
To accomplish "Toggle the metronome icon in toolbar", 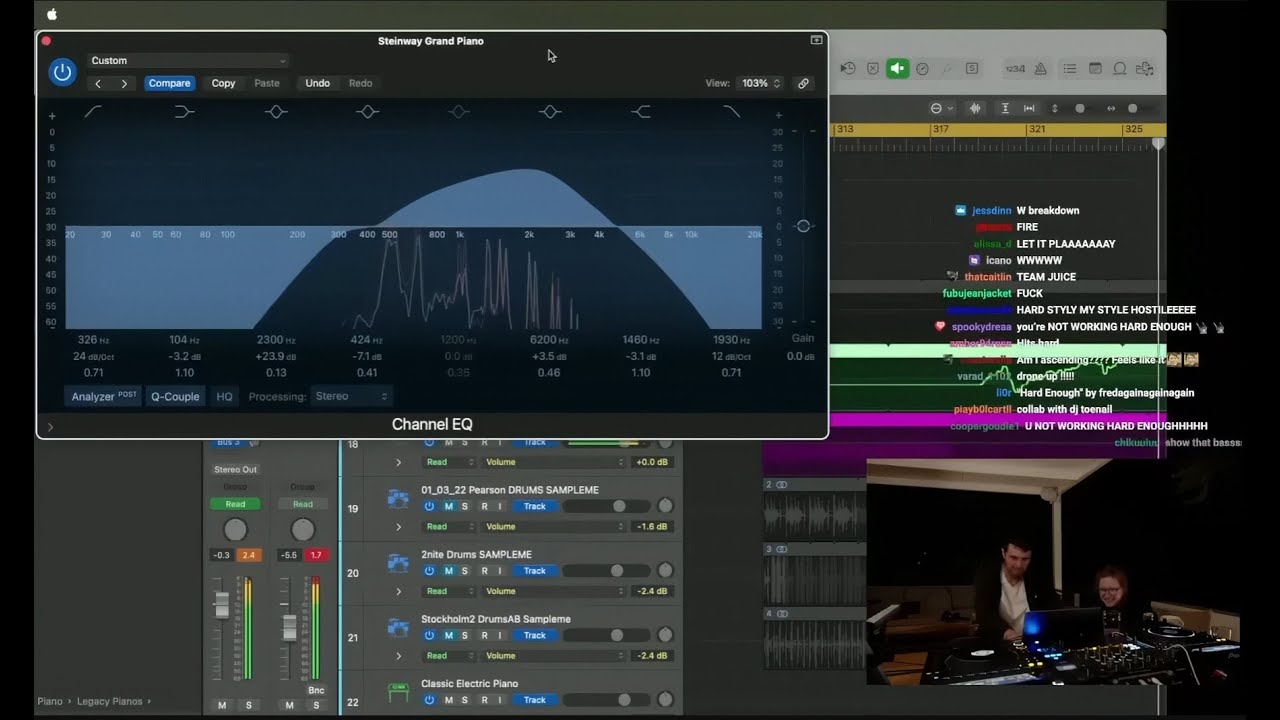I will 1040,68.
